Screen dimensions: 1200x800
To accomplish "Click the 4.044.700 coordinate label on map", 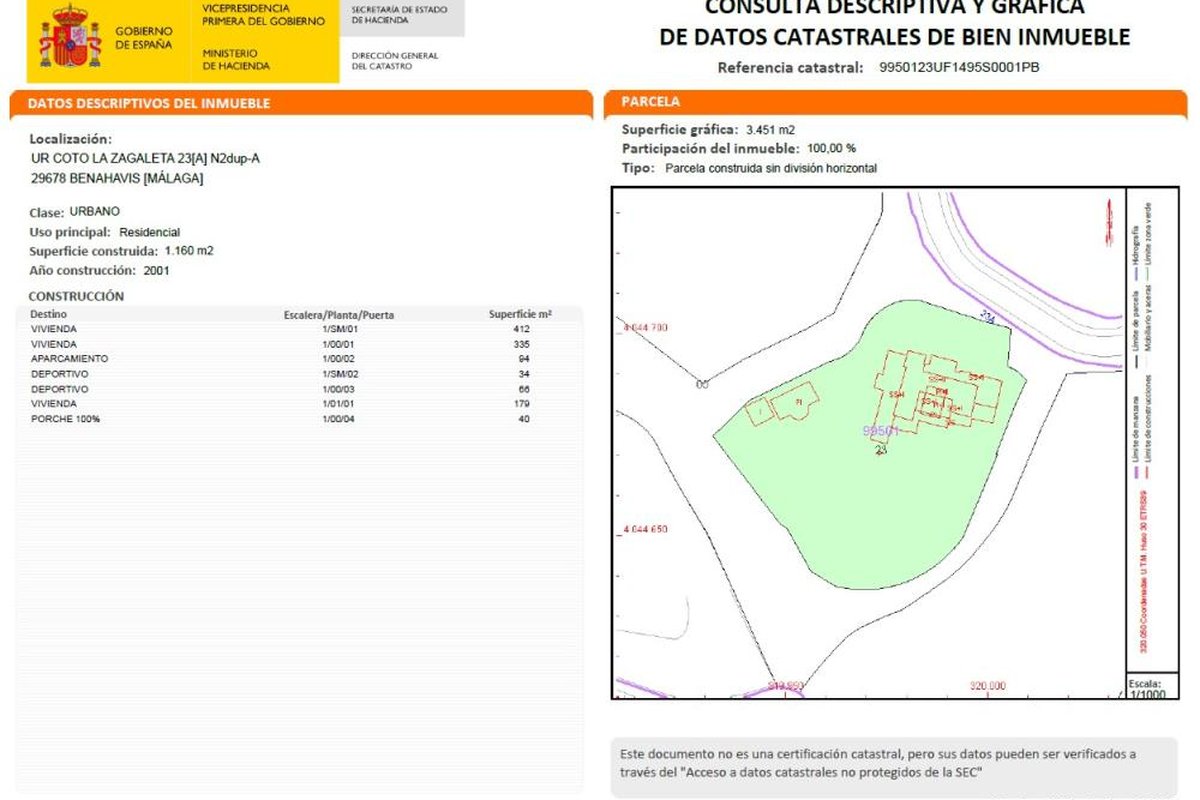I will click(x=645, y=327).
